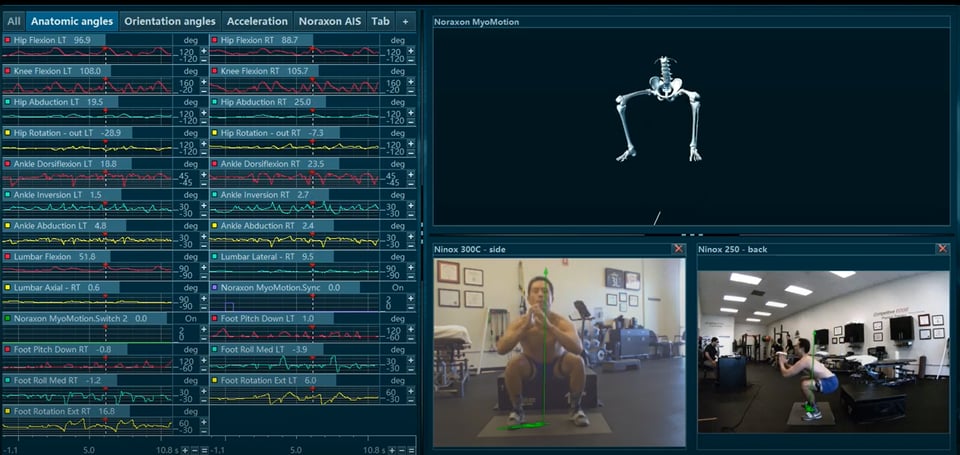Zoom in Hip Rotation - out LT scale

point(203,143)
